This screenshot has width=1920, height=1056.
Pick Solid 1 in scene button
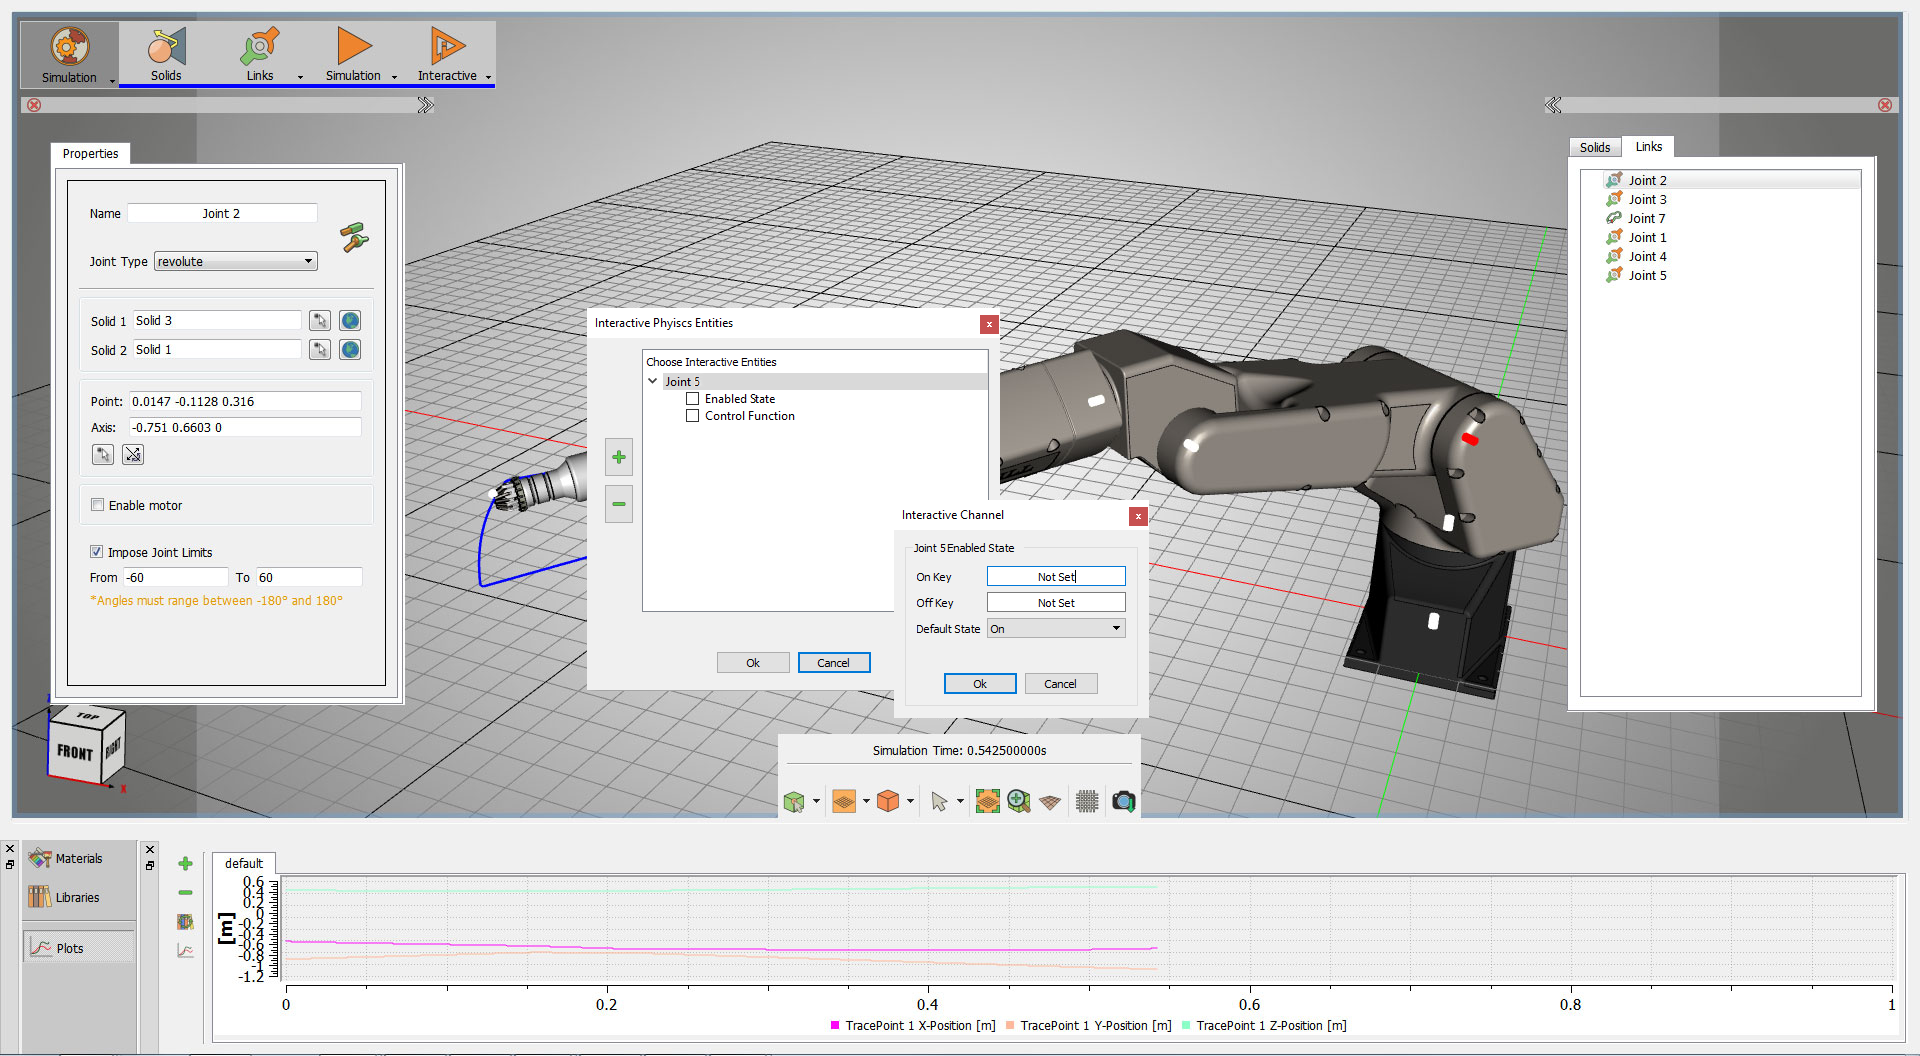320,321
